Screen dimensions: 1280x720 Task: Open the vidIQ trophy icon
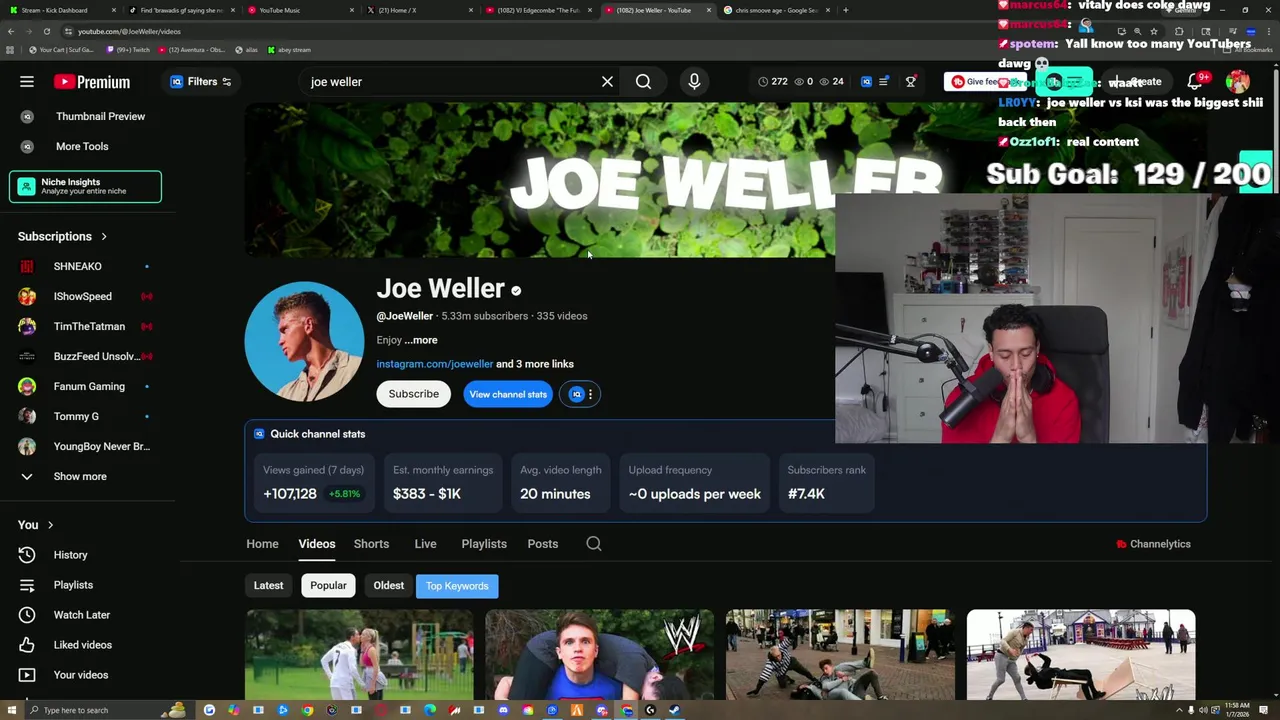[910, 82]
